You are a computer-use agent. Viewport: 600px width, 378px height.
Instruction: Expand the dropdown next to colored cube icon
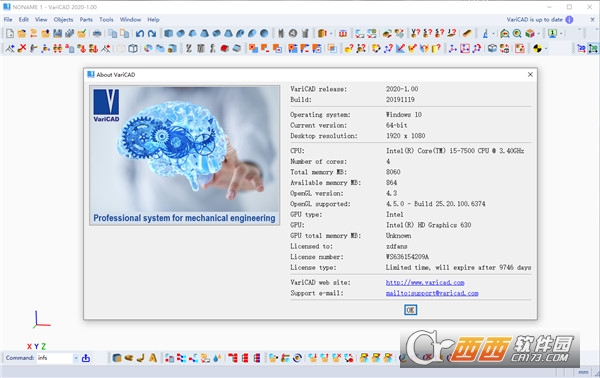[x=538, y=34]
